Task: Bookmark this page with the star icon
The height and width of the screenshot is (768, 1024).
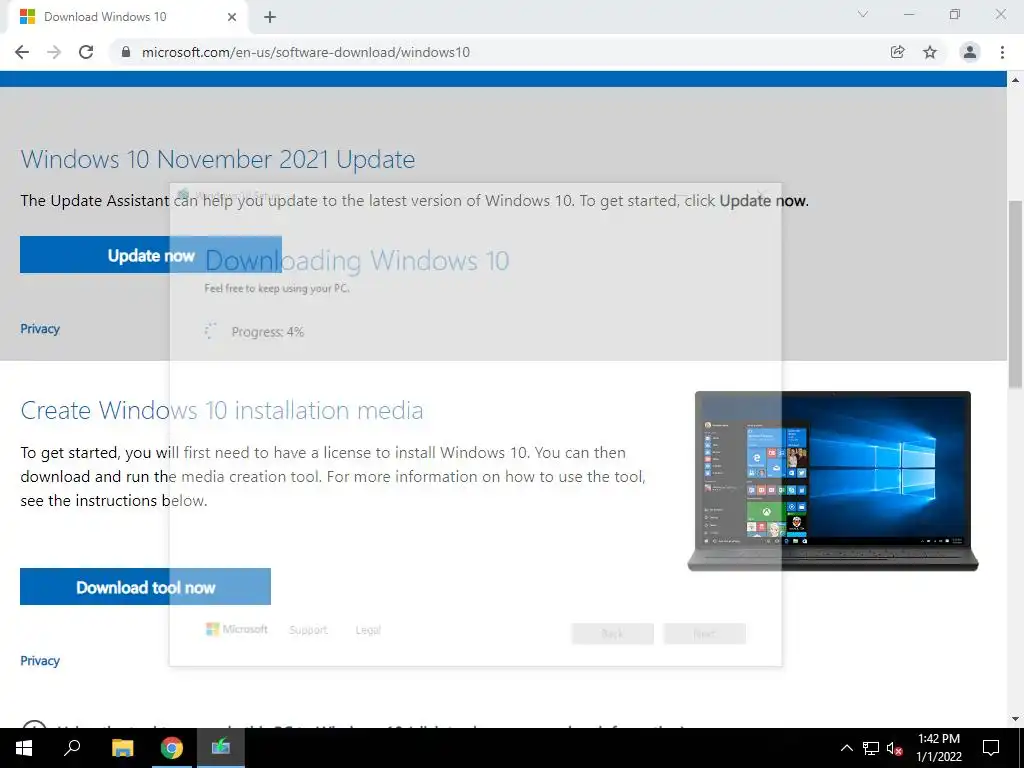Action: pos(930,52)
